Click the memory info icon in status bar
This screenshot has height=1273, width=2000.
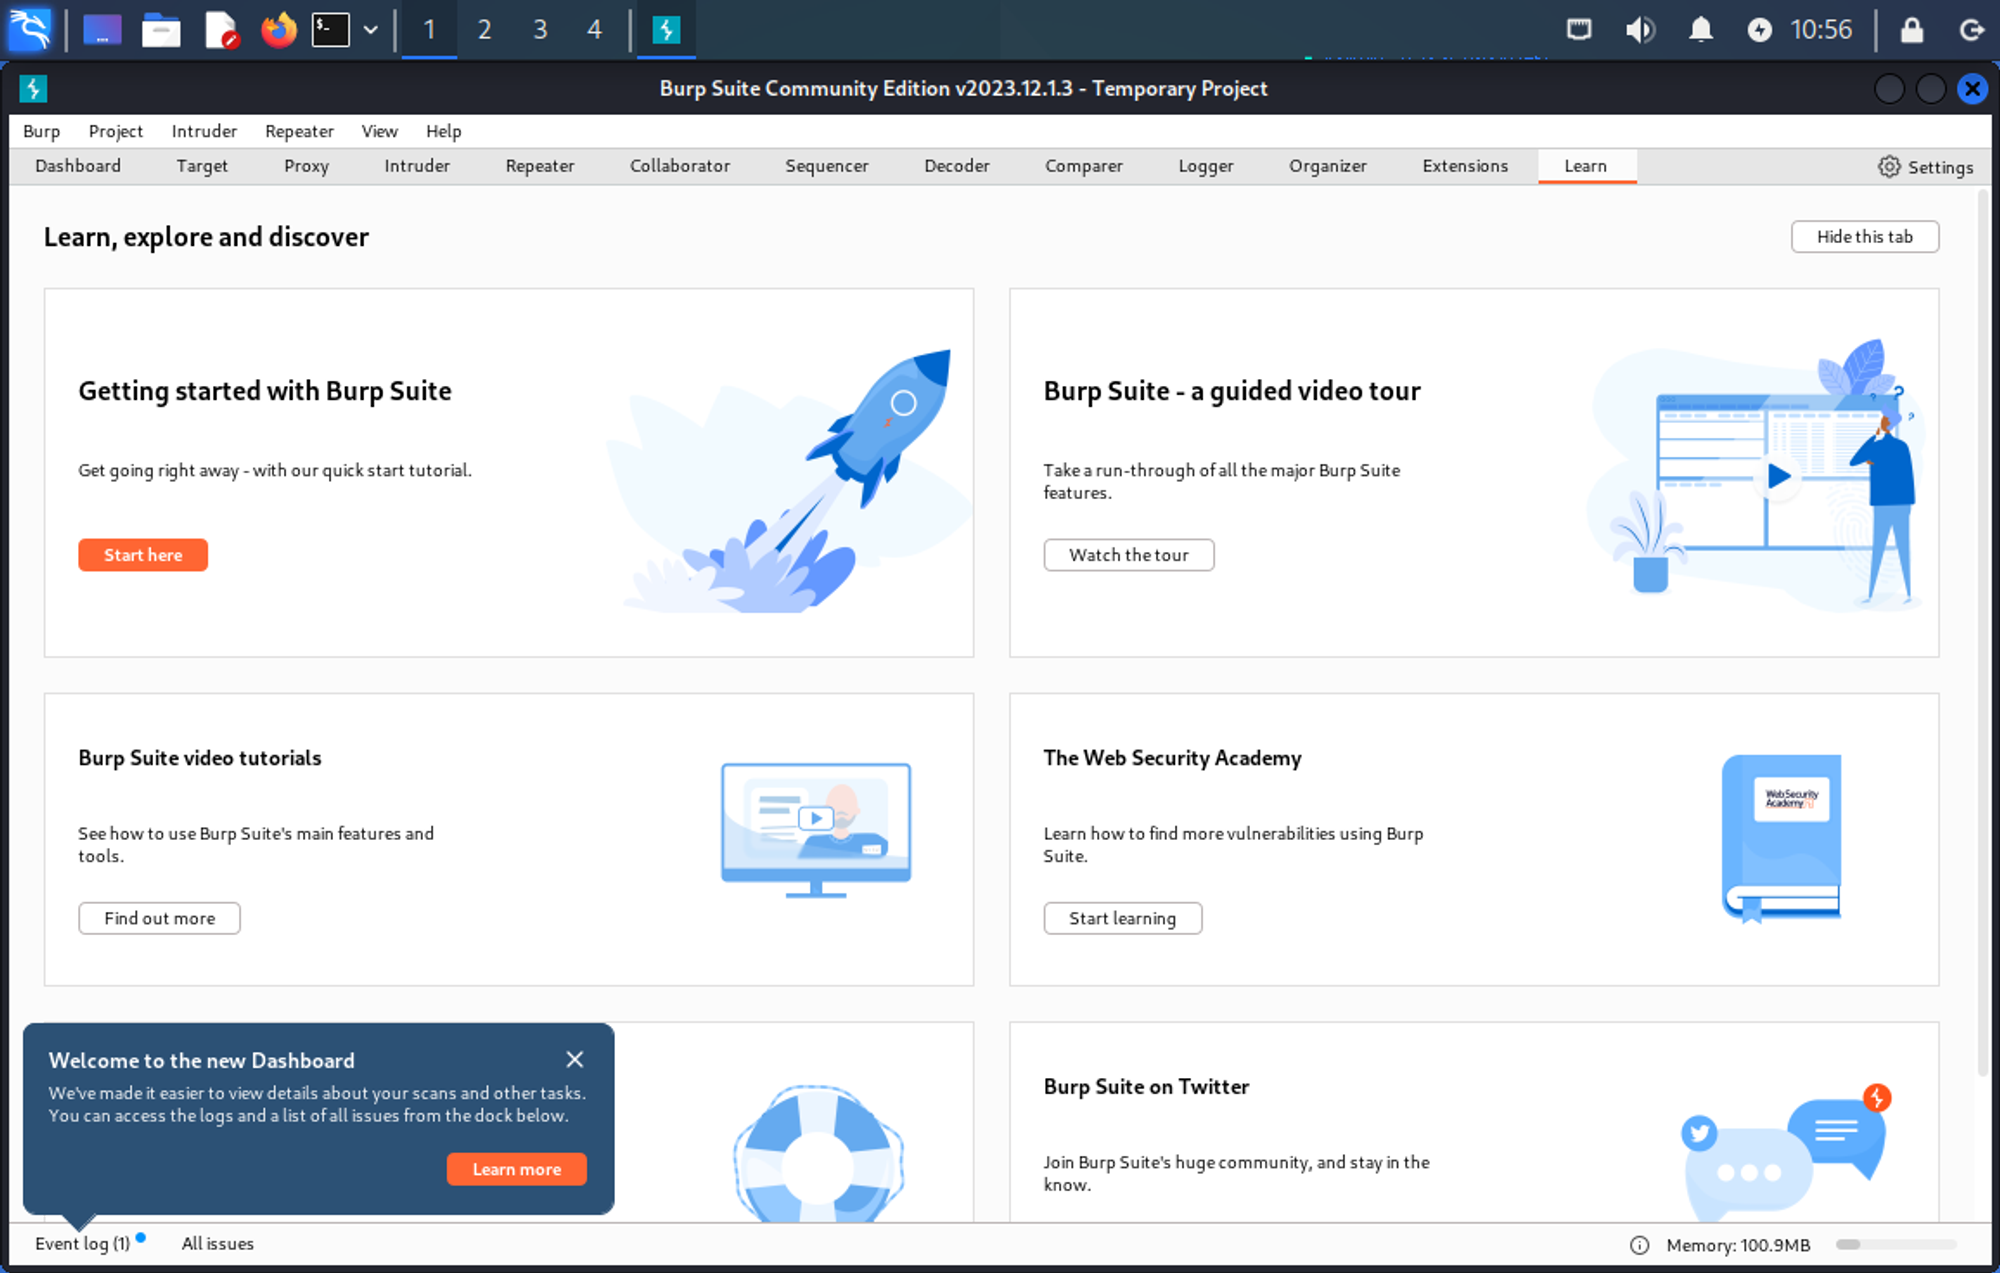click(x=1639, y=1245)
